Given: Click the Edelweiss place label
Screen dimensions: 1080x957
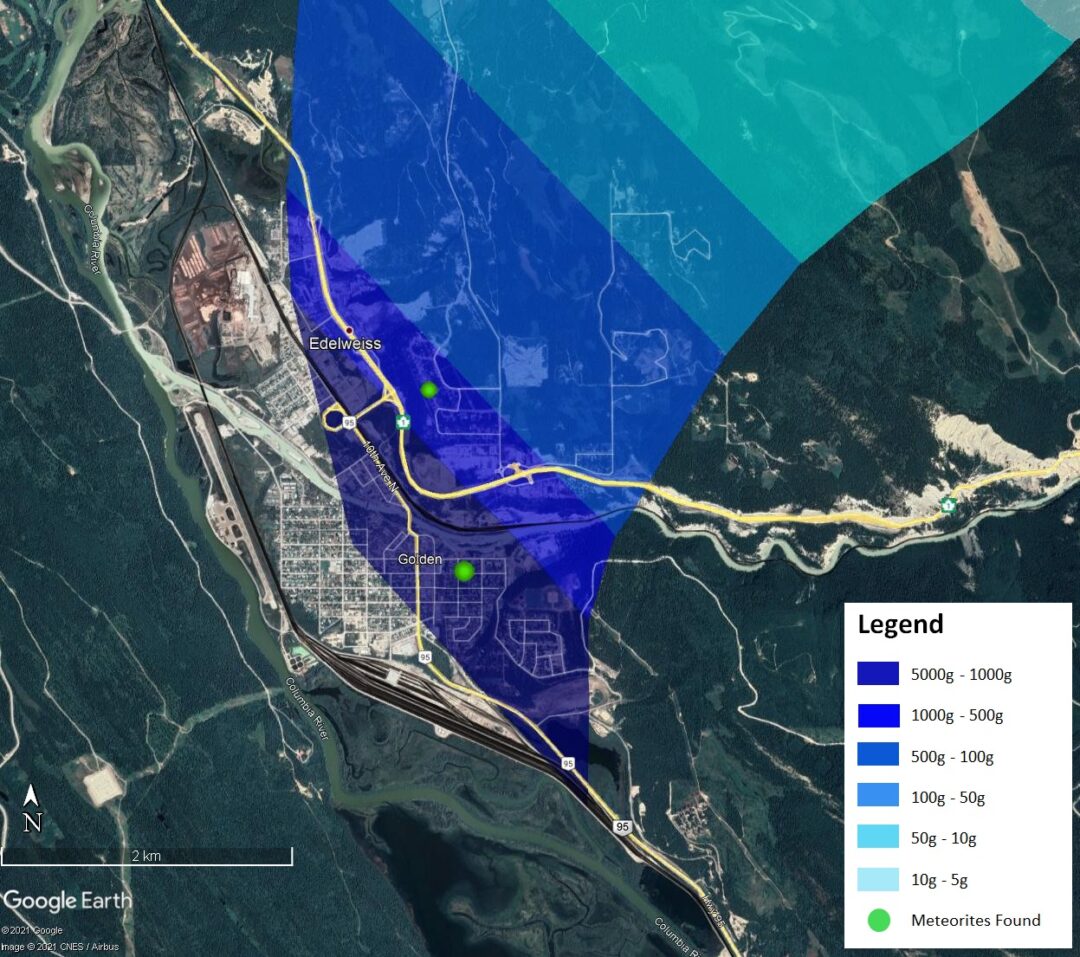Looking at the screenshot, I should tap(344, 344).
